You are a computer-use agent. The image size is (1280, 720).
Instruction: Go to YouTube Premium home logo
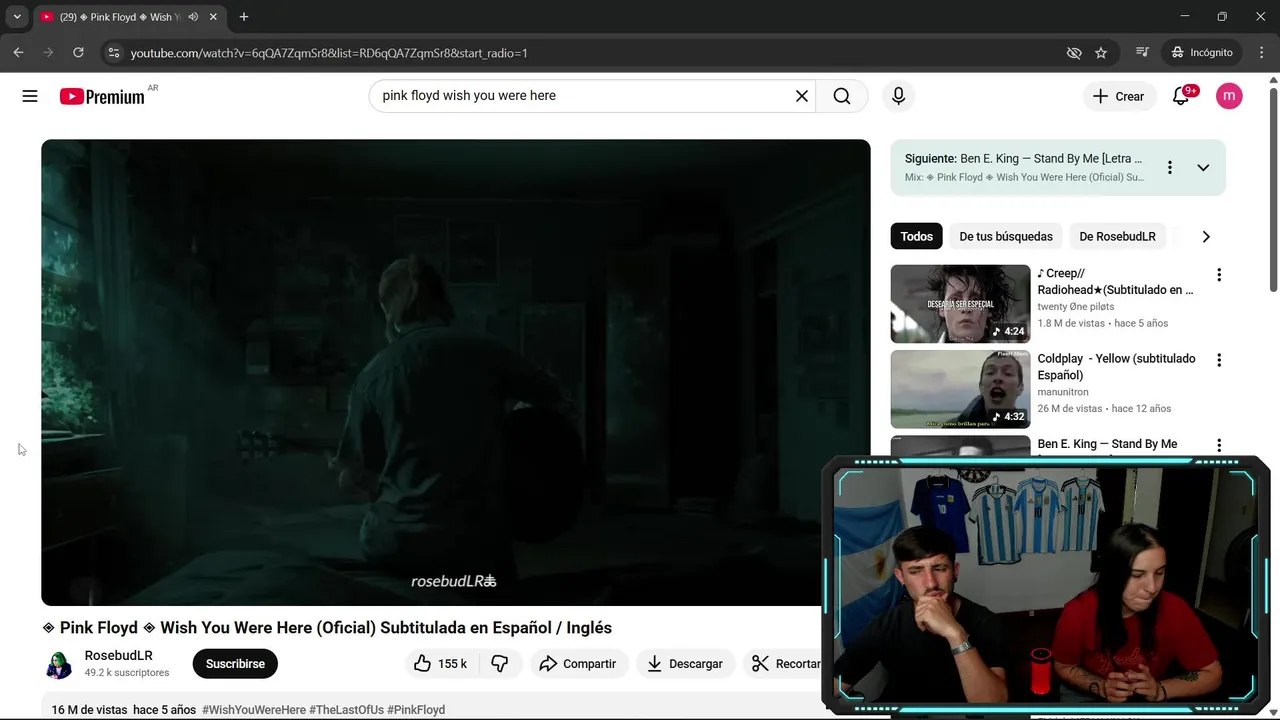click(x=102, y=96)
